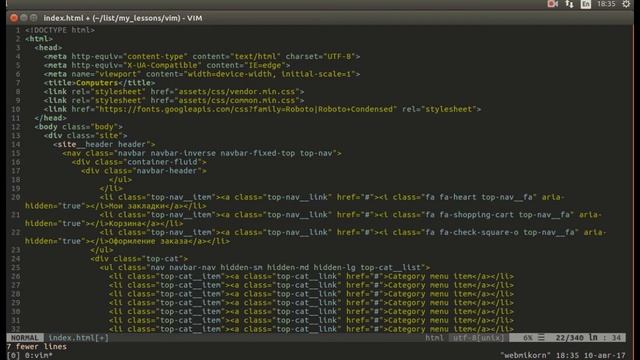Open the En keyboard layout indicator
This screenshot has width=640, height=360.
(x=586, y=4)
